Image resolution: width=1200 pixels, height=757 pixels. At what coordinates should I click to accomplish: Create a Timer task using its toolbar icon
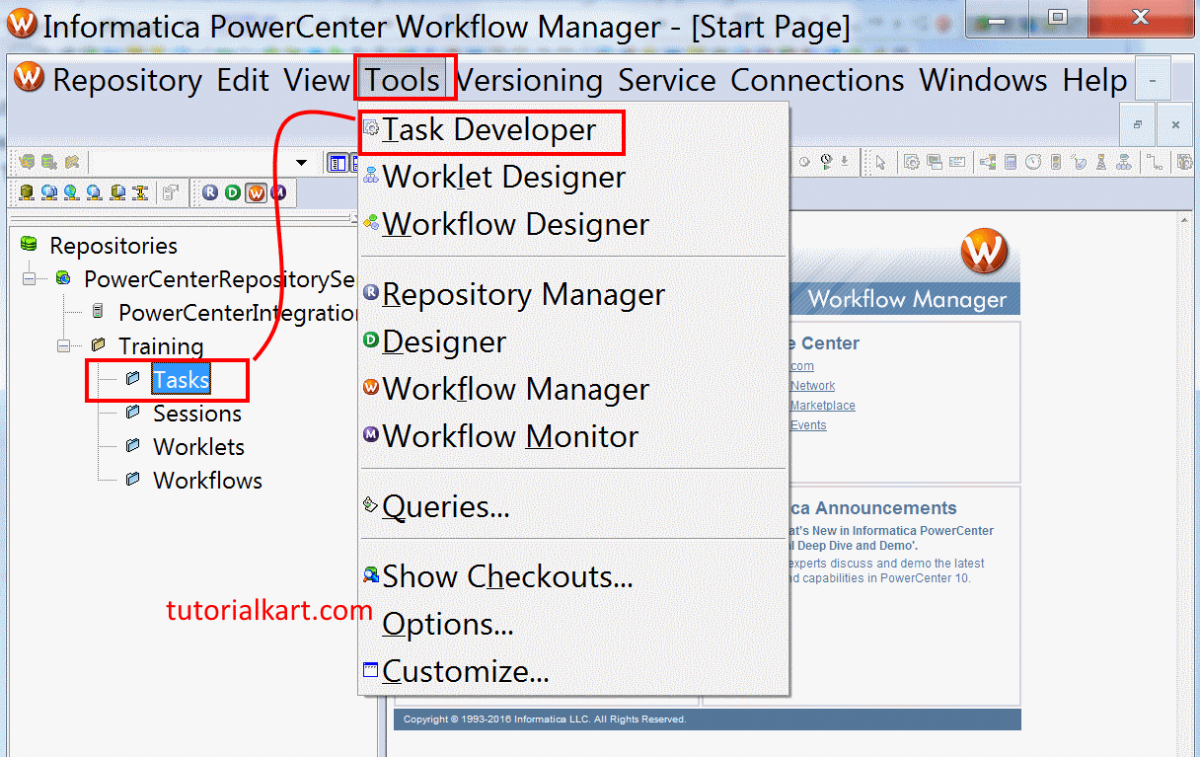(x=1032, y=162)
